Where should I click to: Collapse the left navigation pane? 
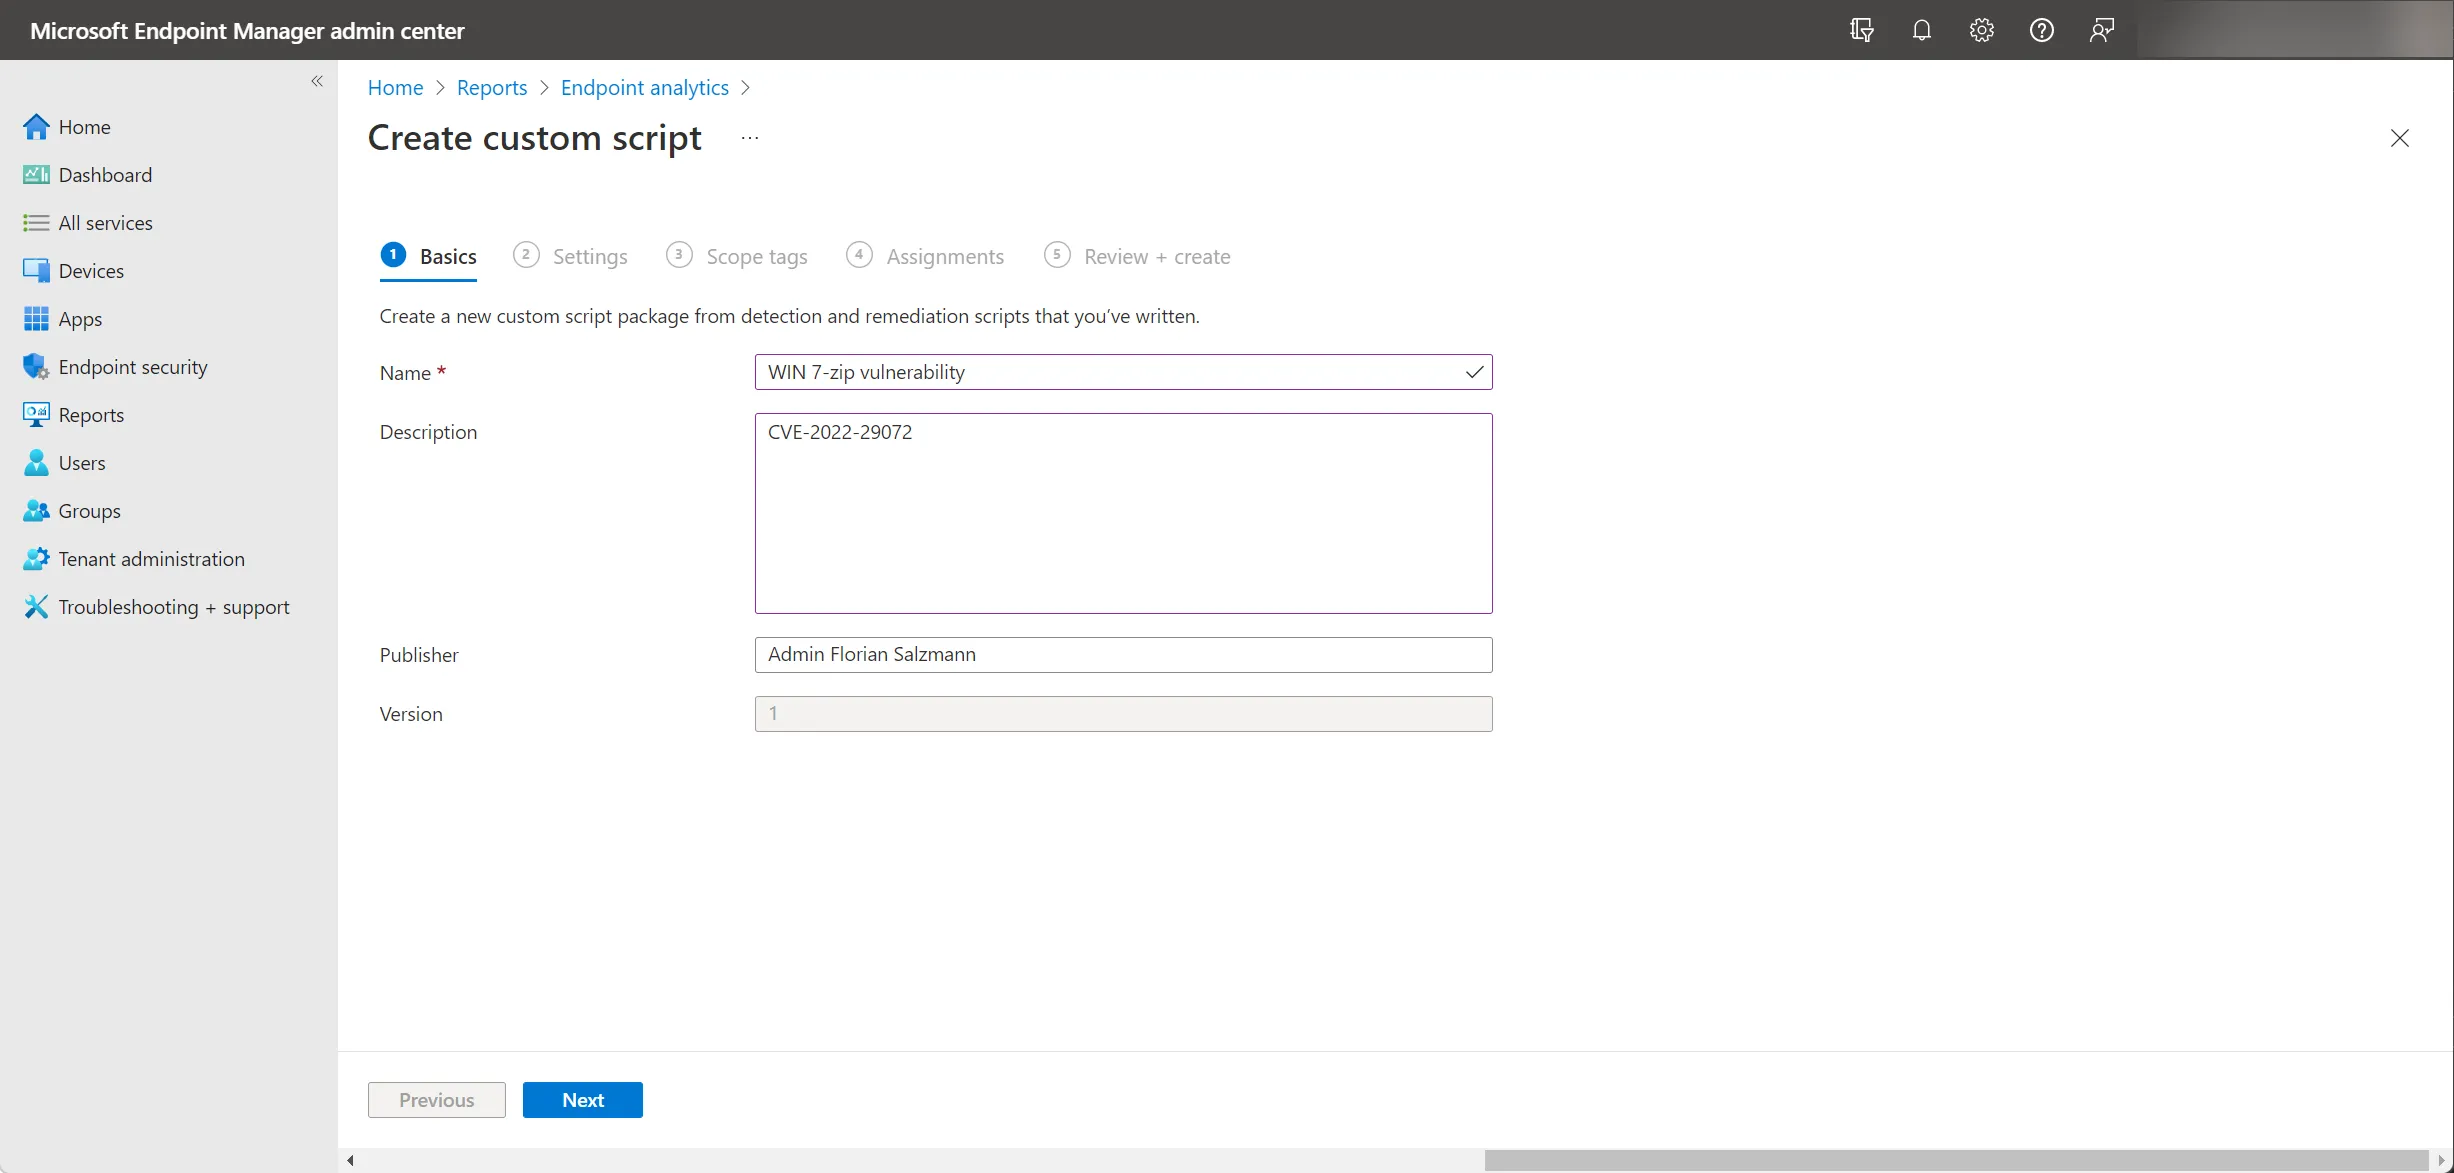[317, 81]
